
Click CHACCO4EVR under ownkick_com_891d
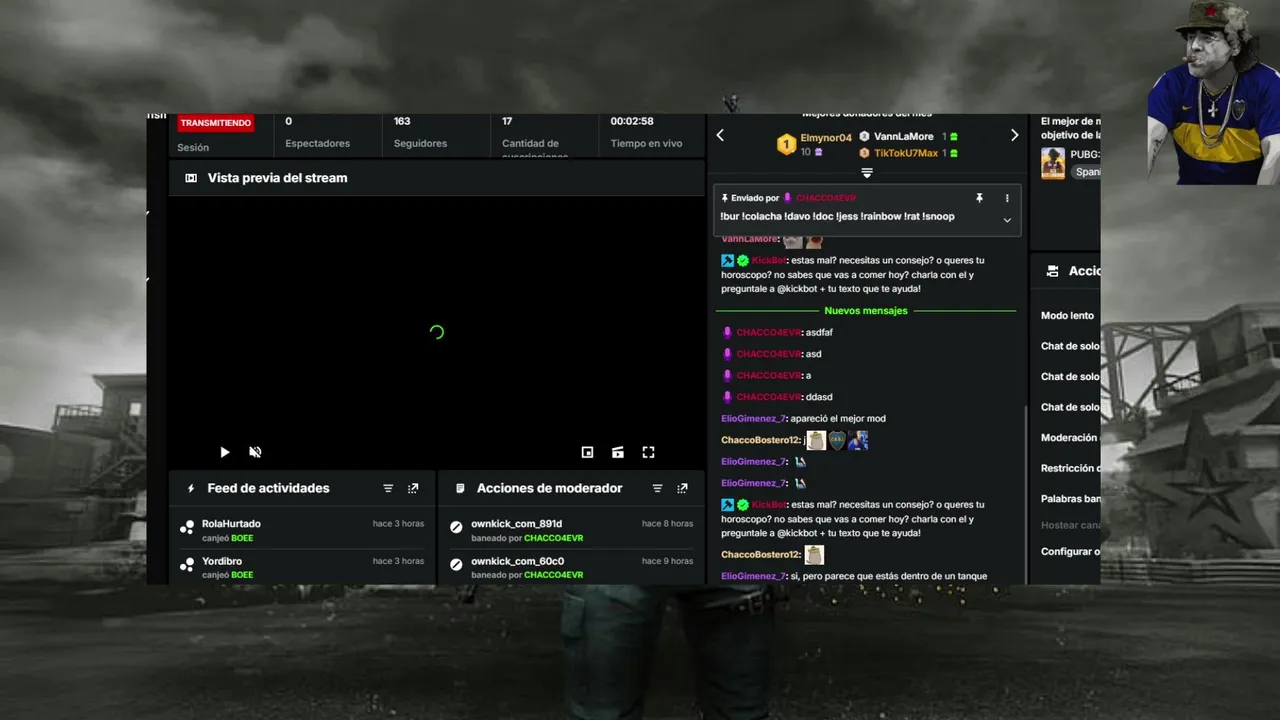tap(553, 538)
